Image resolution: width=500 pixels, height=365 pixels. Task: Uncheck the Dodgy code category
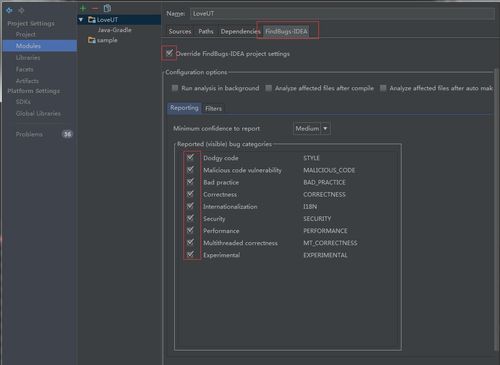(190, 158)
